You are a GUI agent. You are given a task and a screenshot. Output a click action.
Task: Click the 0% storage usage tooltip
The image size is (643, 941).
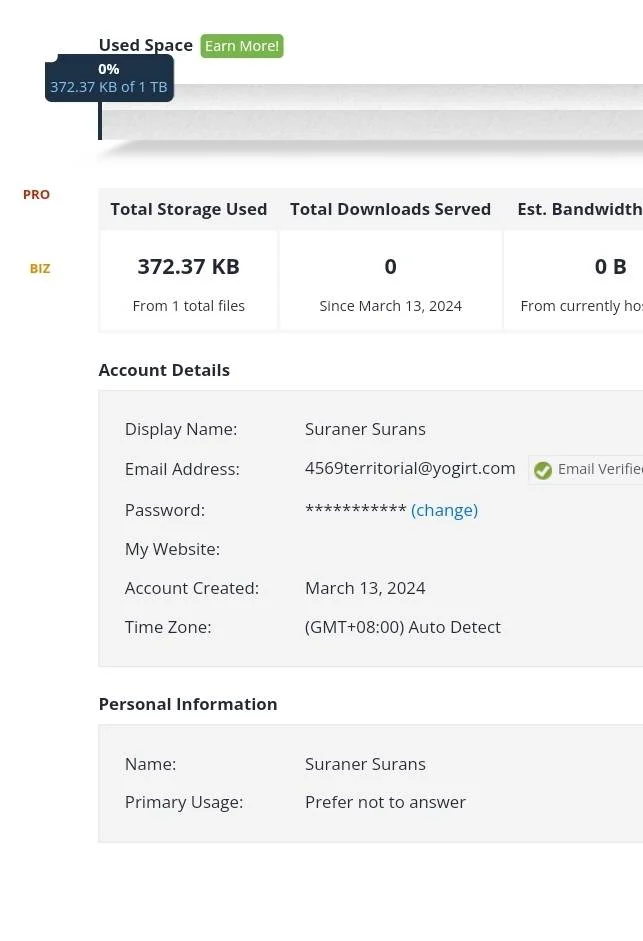coord(109,78)
